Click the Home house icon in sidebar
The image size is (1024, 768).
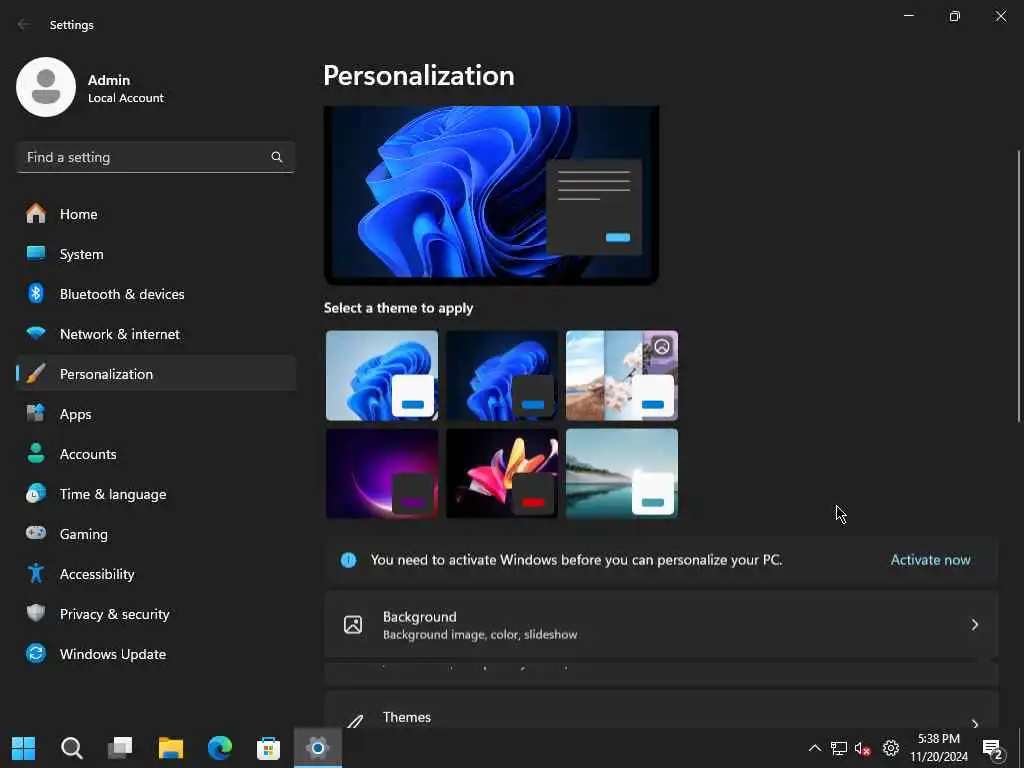[36, 214]
